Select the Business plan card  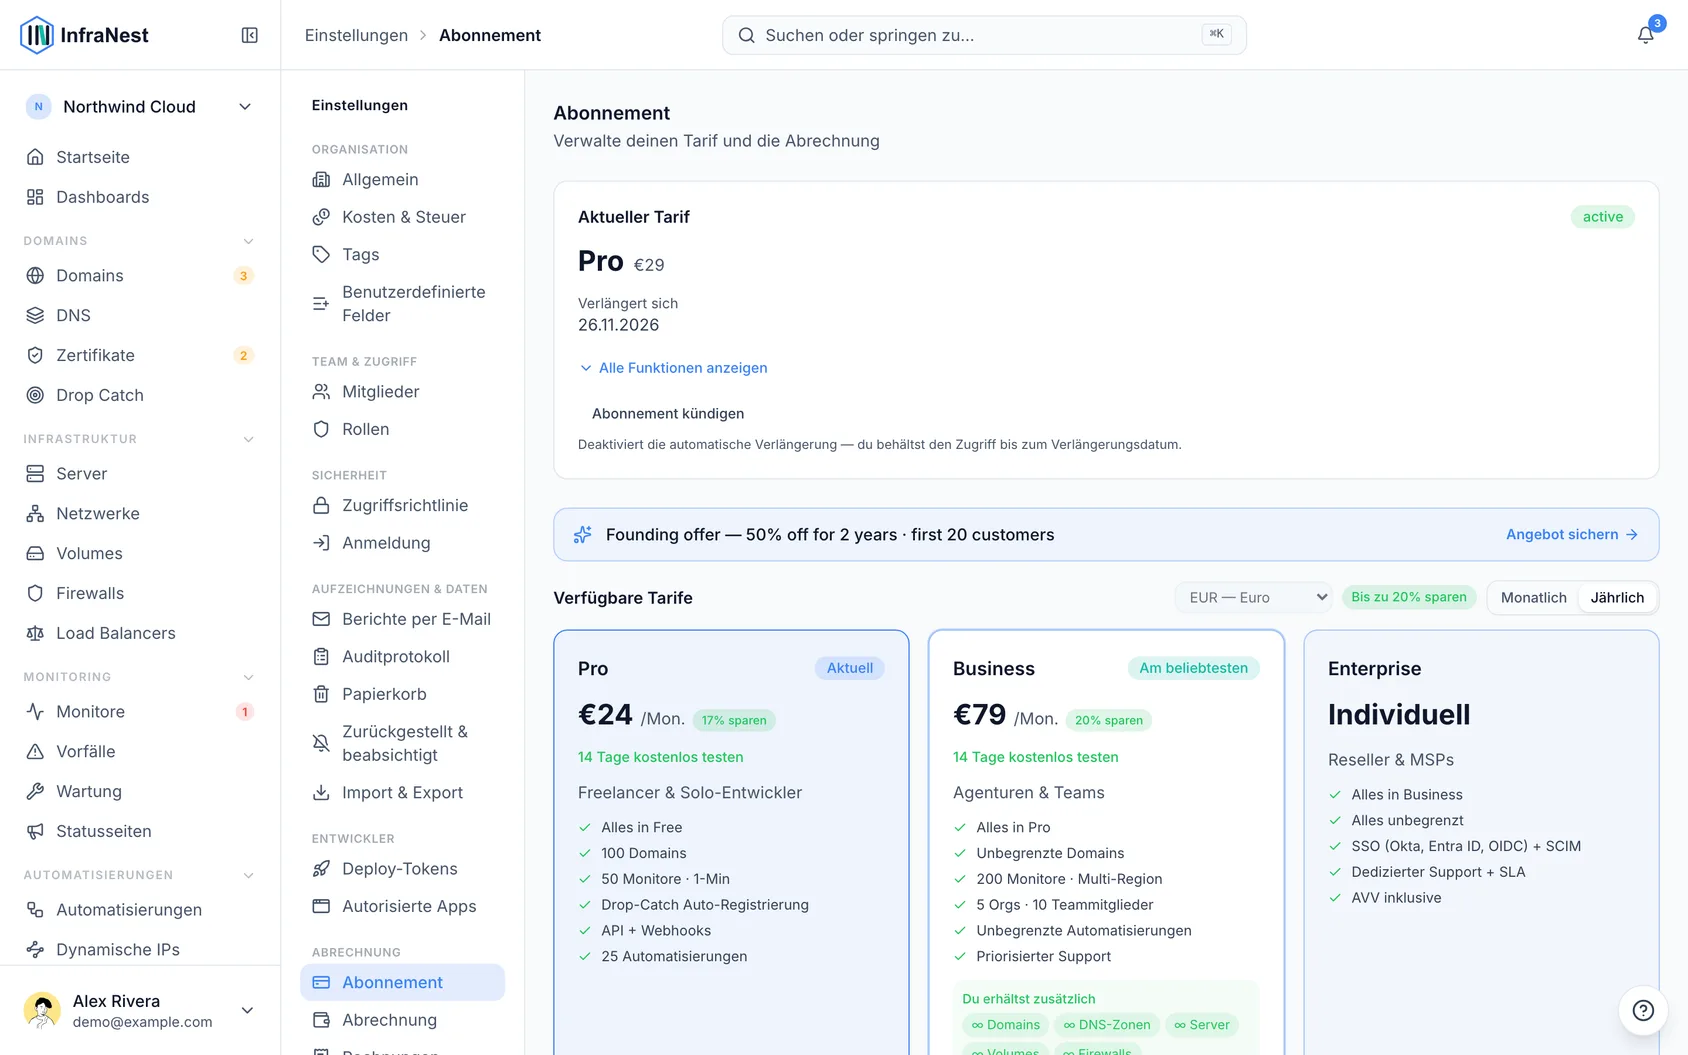click(x=1106, y=842)
